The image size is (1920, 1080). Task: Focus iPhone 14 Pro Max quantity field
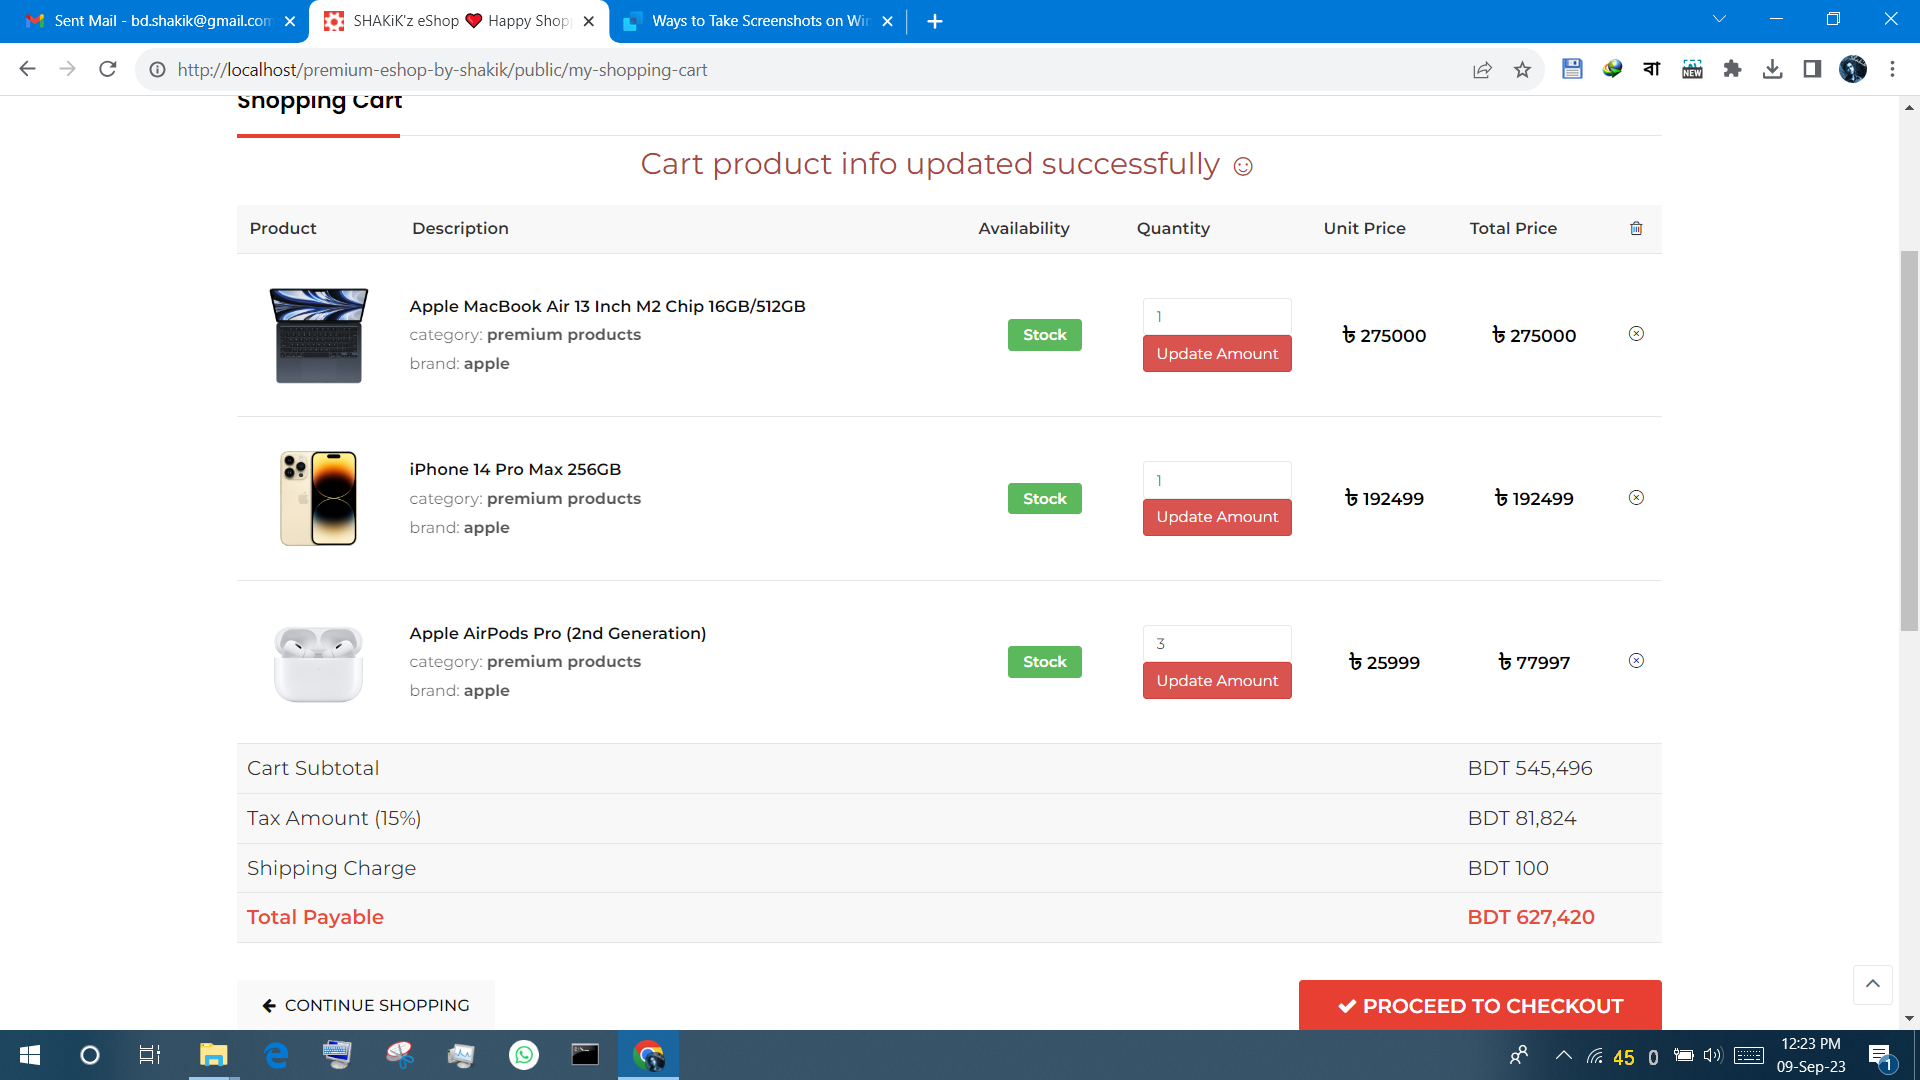click(1217, 480)
